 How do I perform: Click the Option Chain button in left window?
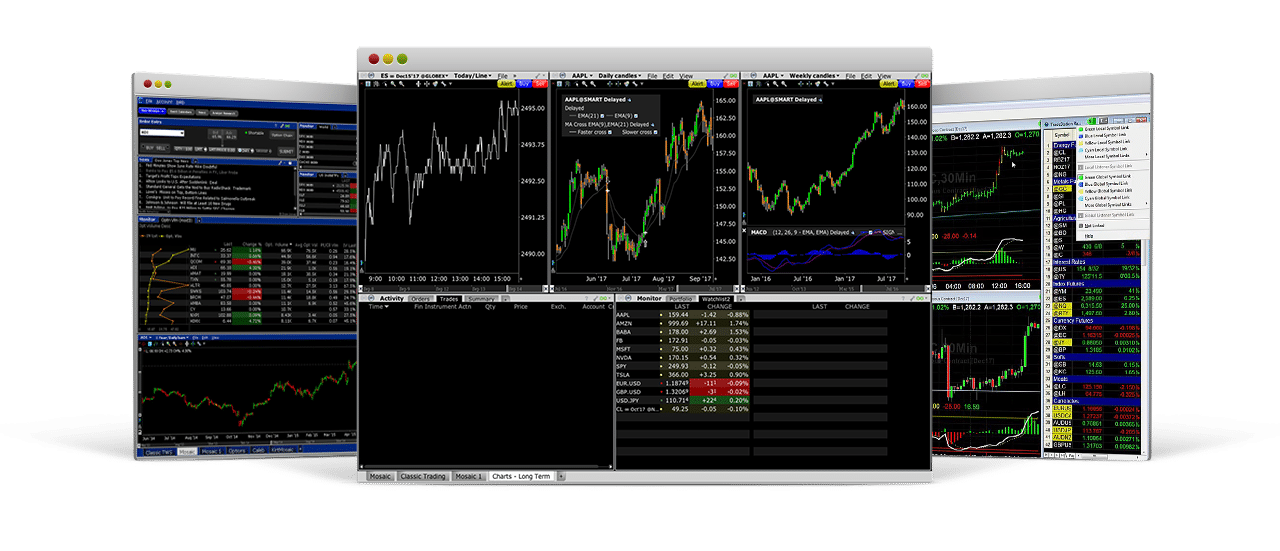click(x=282, y=135)
